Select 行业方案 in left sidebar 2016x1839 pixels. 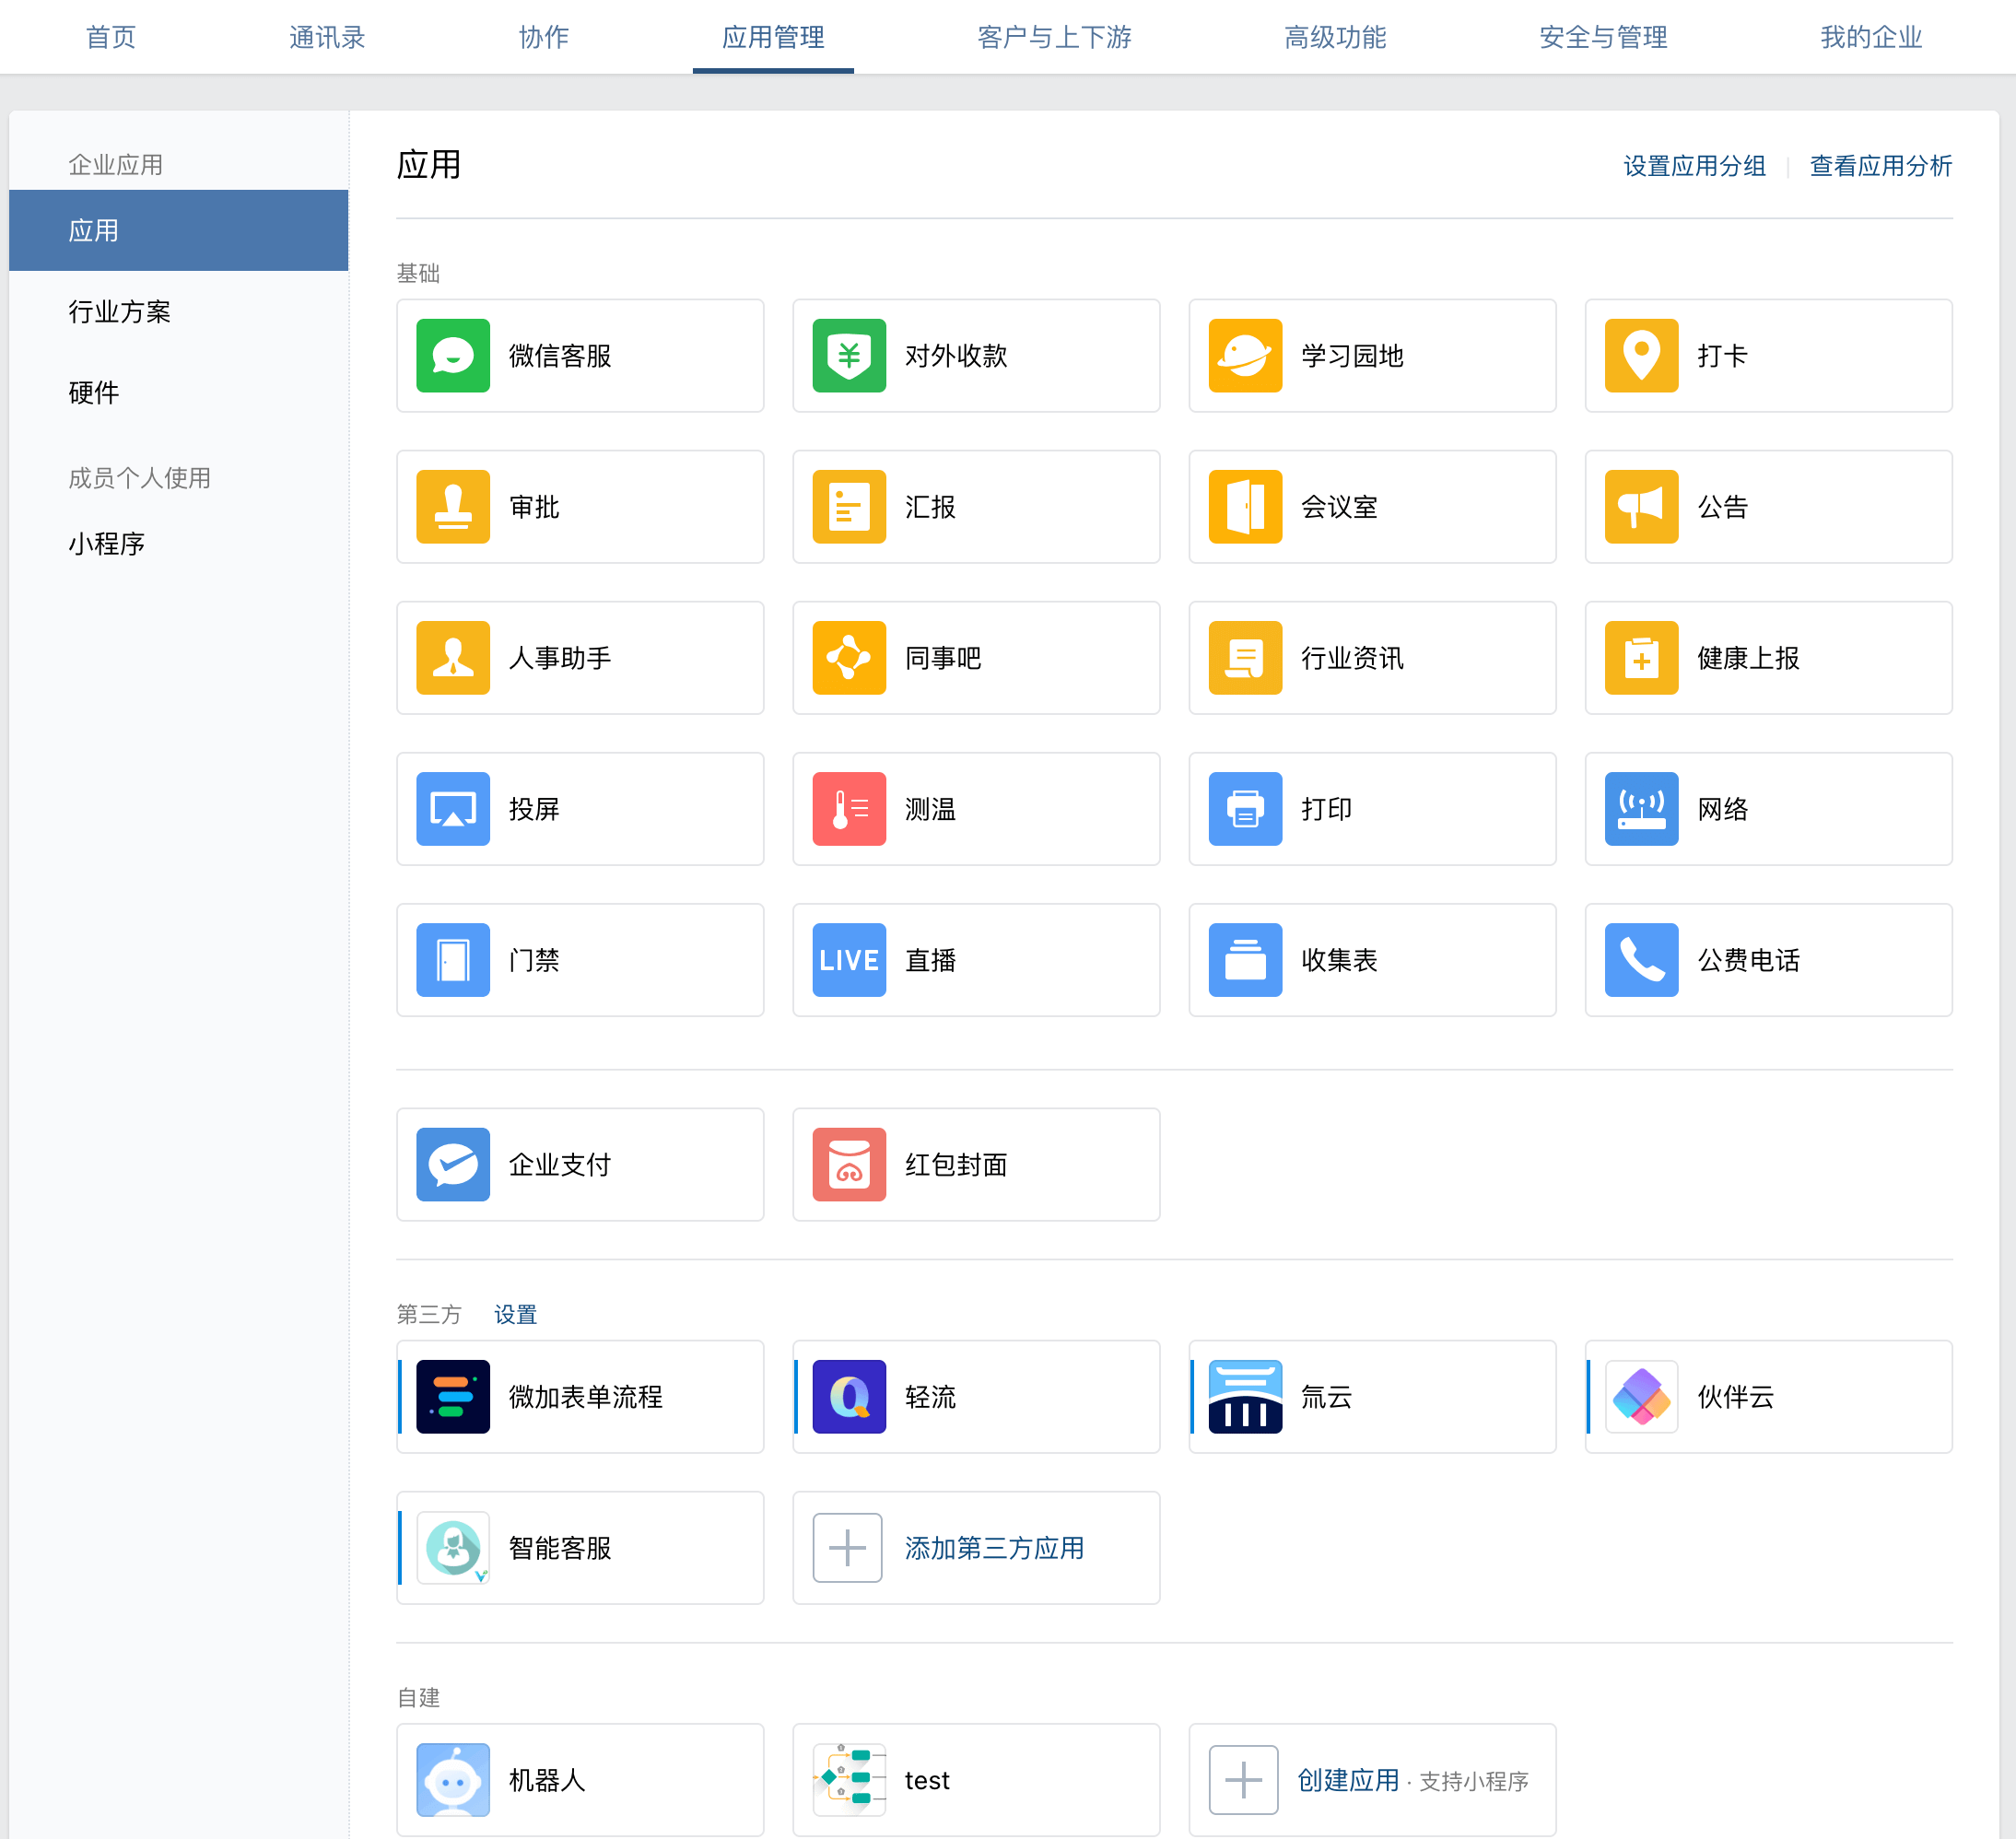120,312
